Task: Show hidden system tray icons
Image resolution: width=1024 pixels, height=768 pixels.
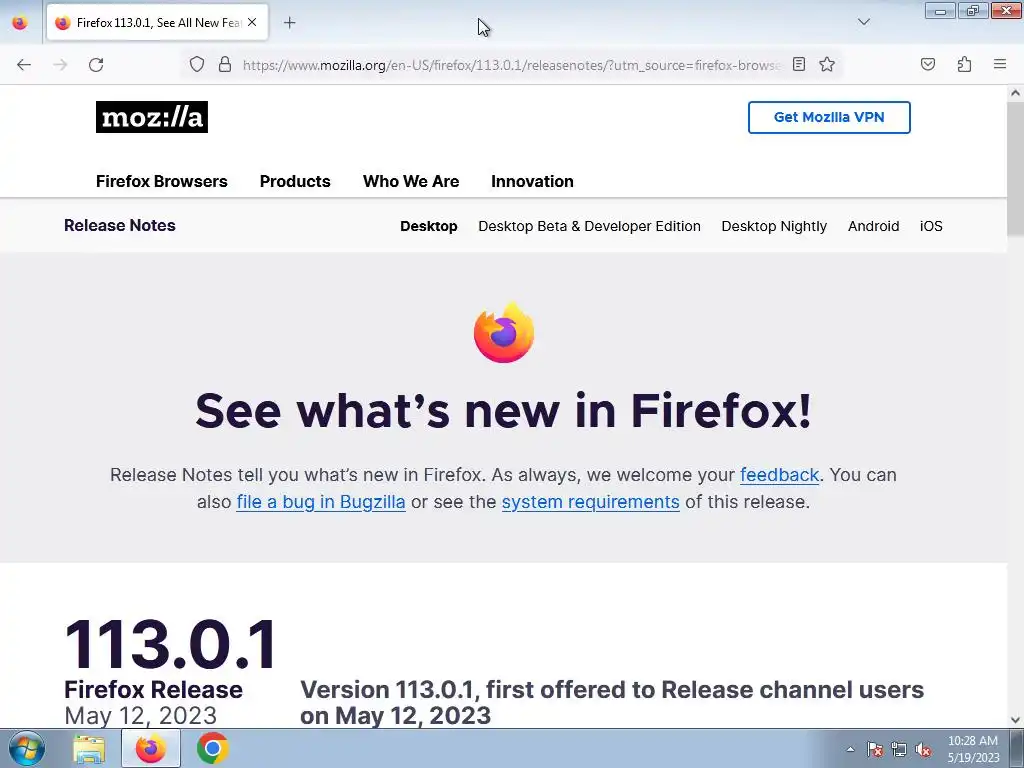Action: (x=850, y=749)
